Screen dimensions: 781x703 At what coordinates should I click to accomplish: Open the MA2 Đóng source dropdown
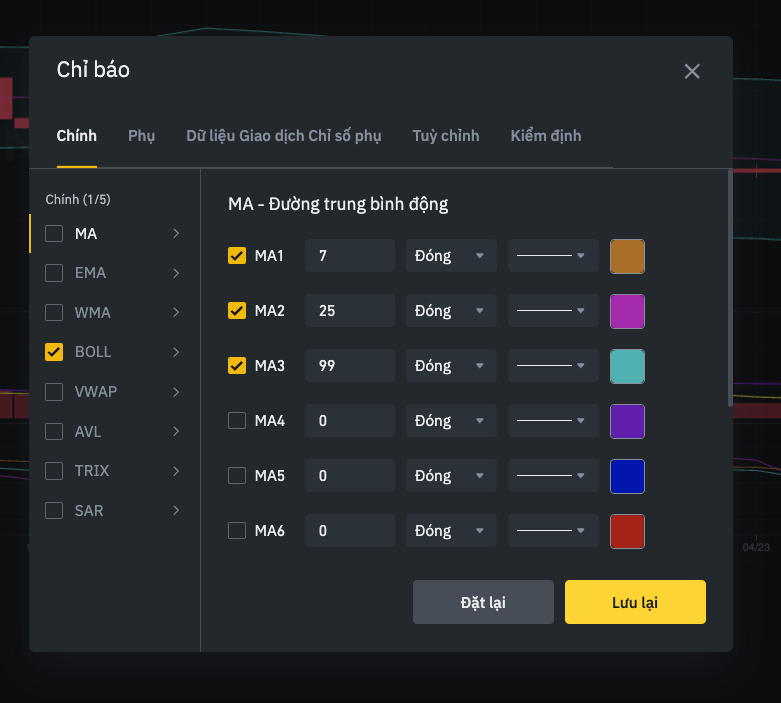click(451, 310)
